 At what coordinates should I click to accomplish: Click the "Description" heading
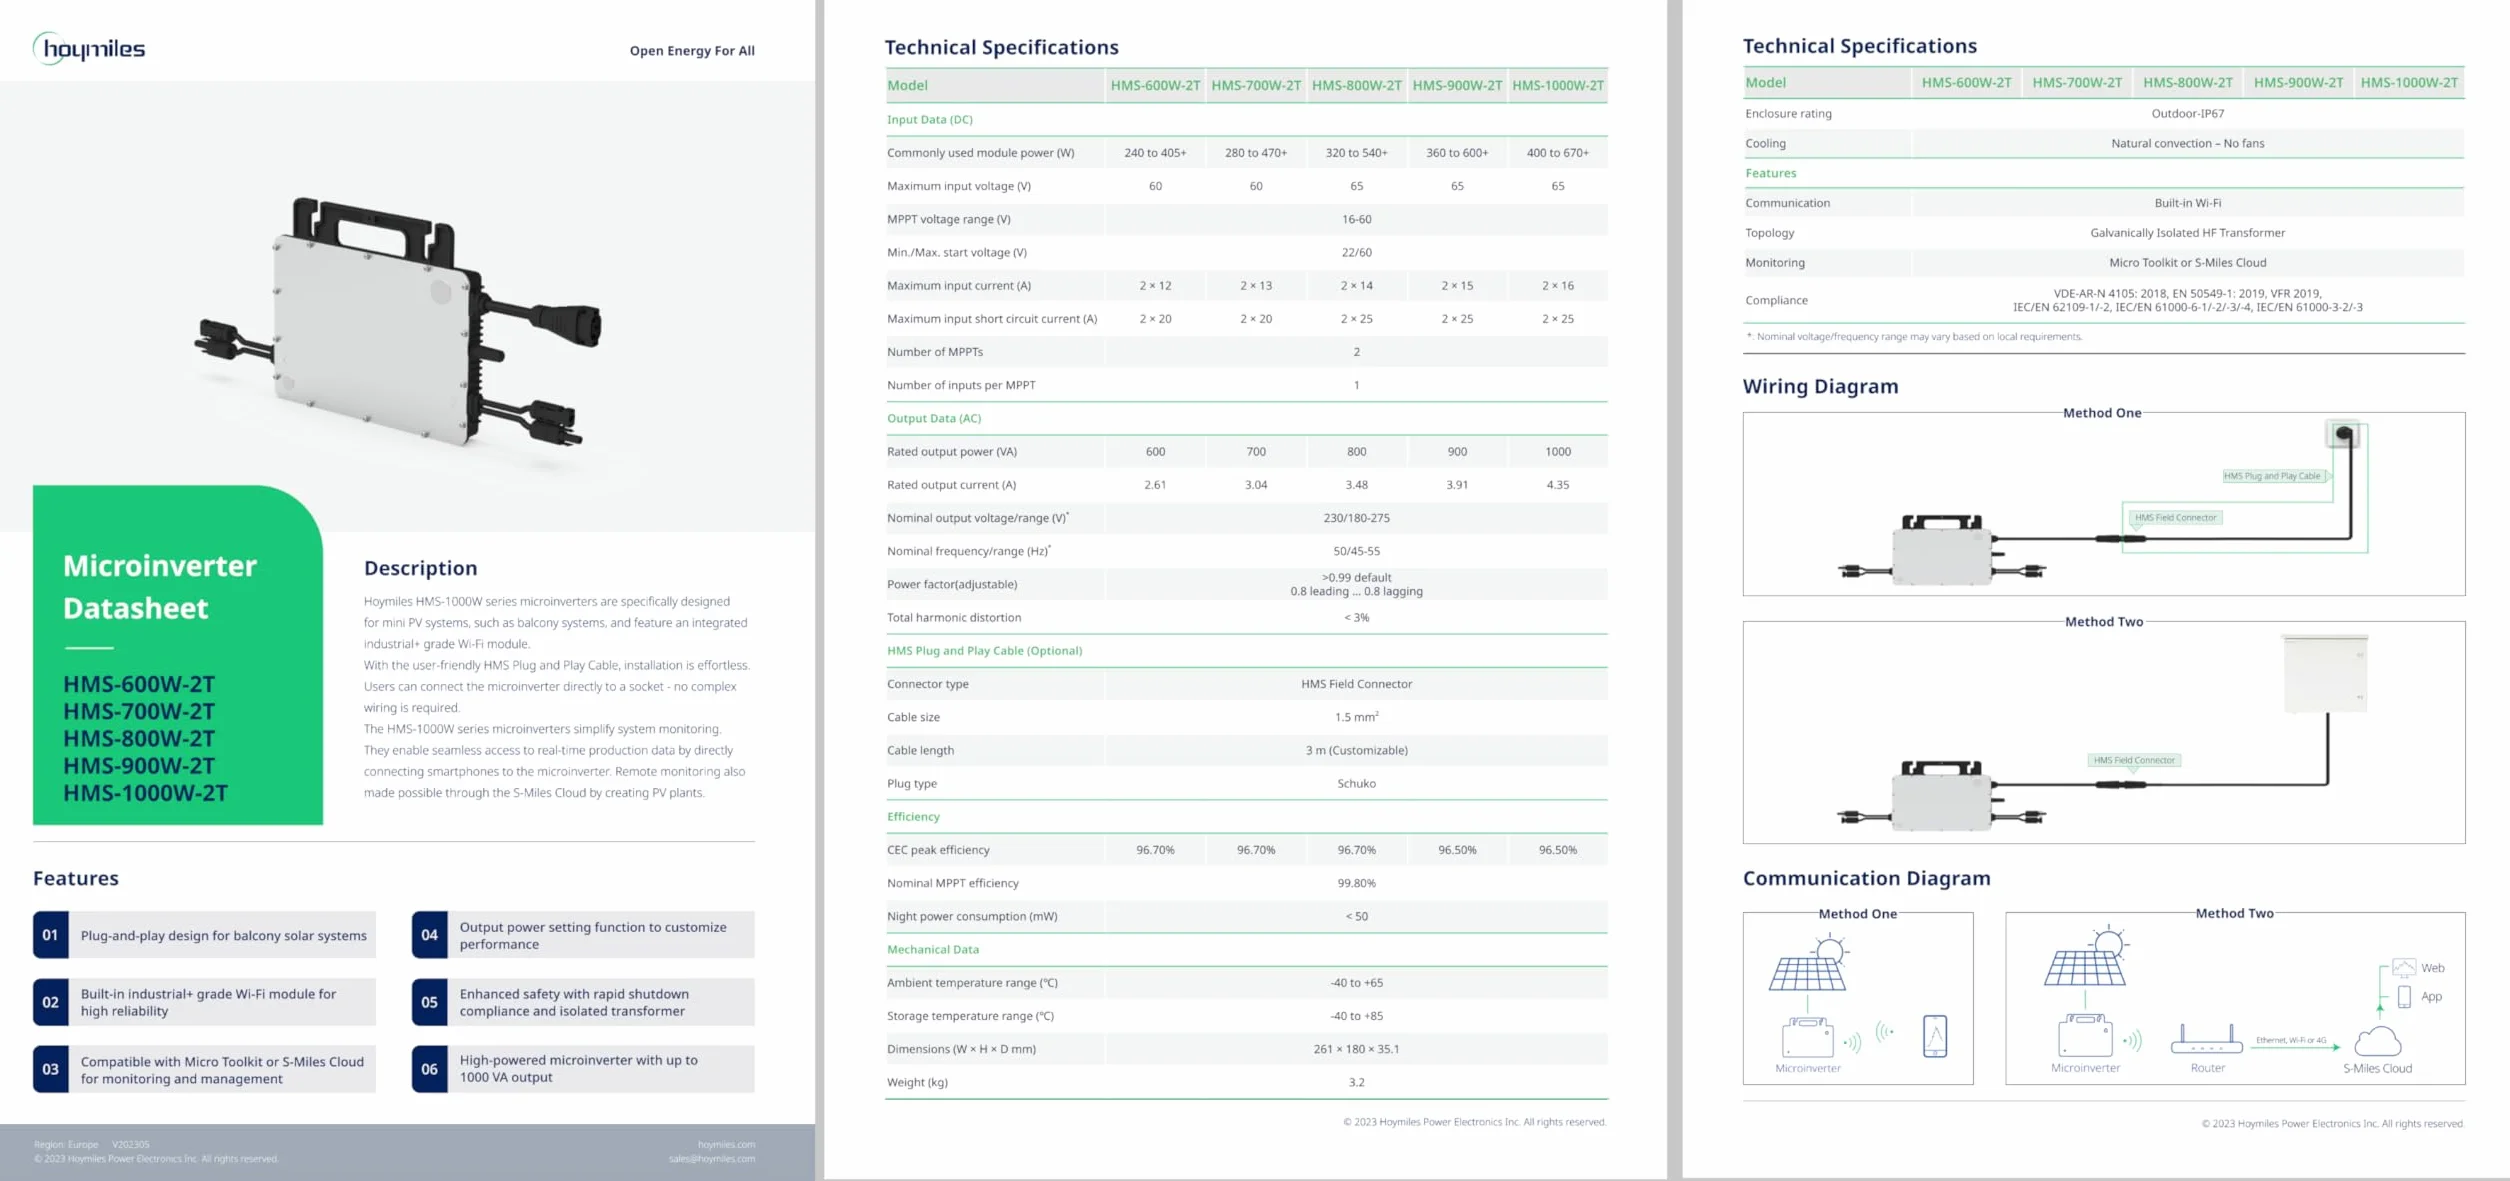pyautogui.click(x=420, y=568)
